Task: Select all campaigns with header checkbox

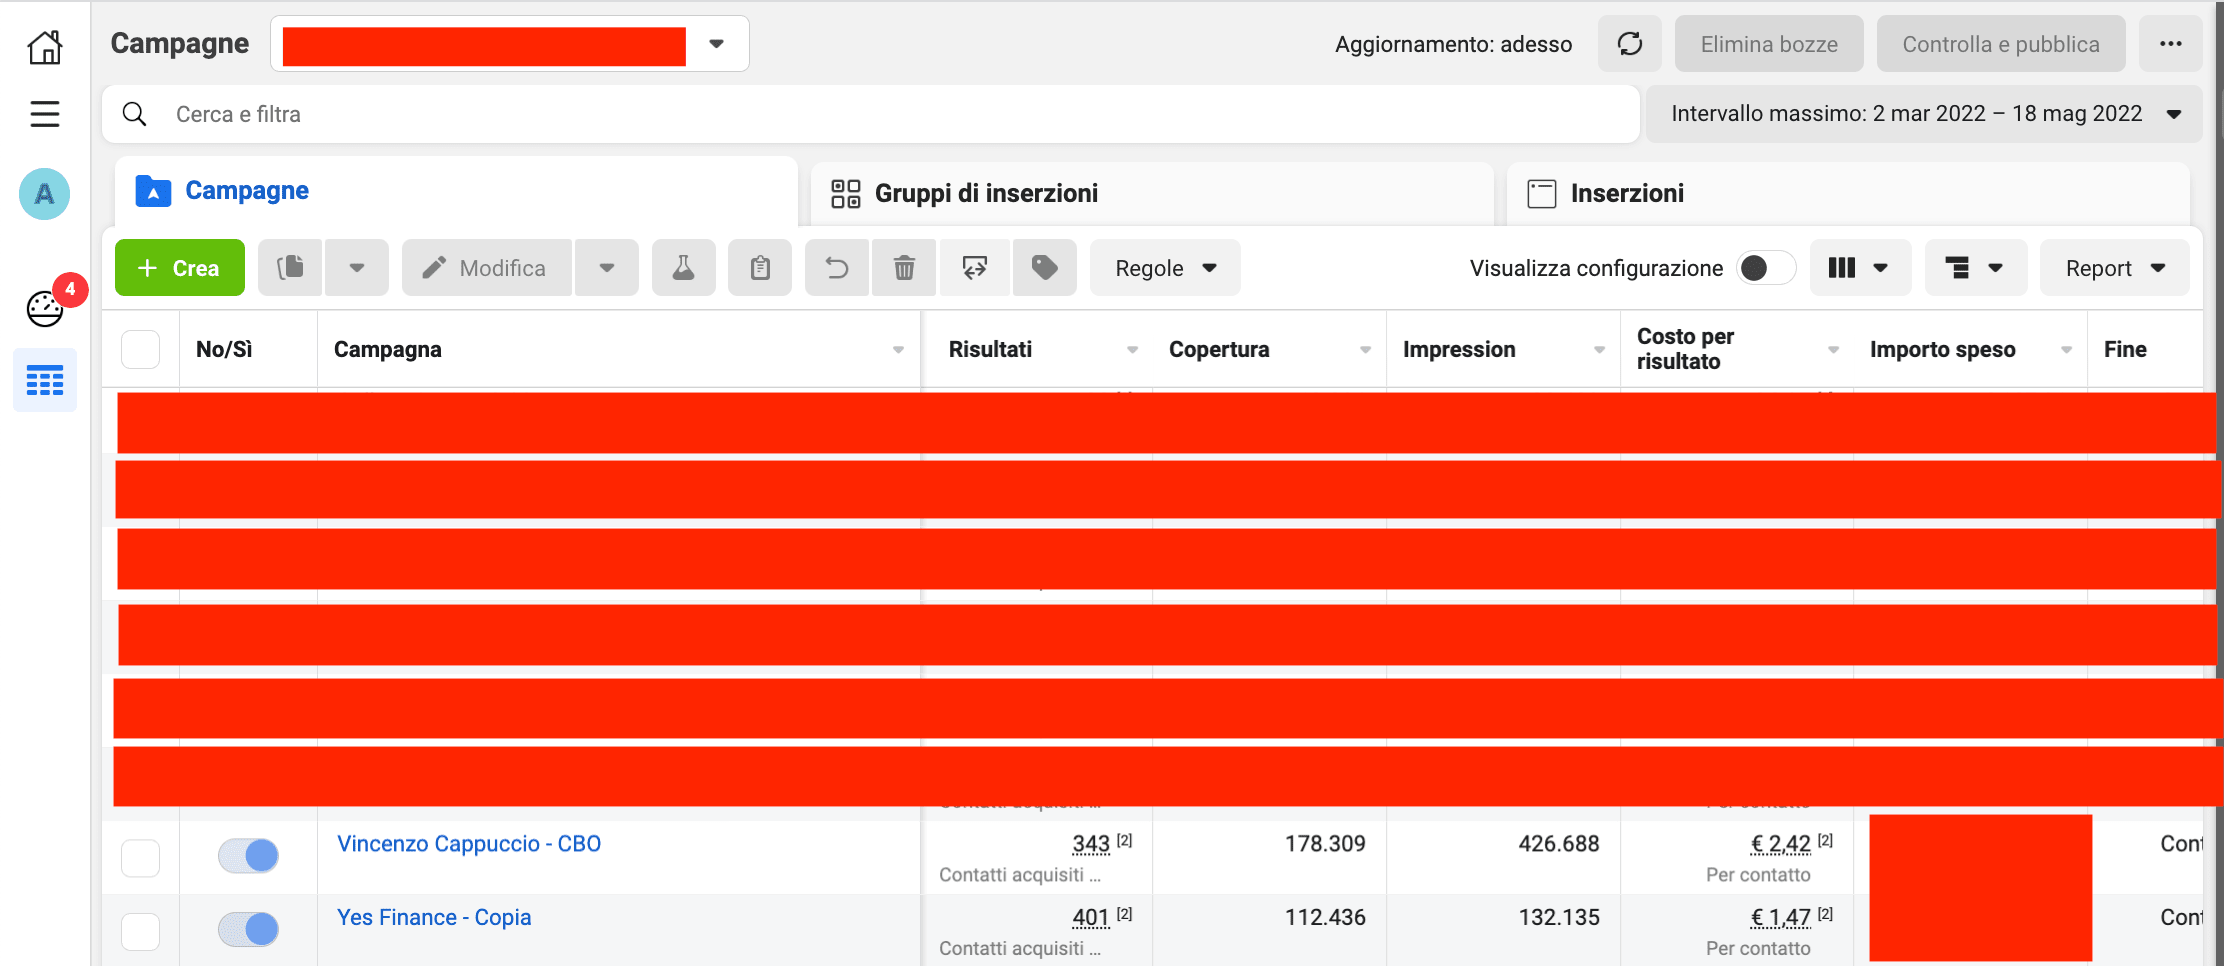Action: click(141, 350)
